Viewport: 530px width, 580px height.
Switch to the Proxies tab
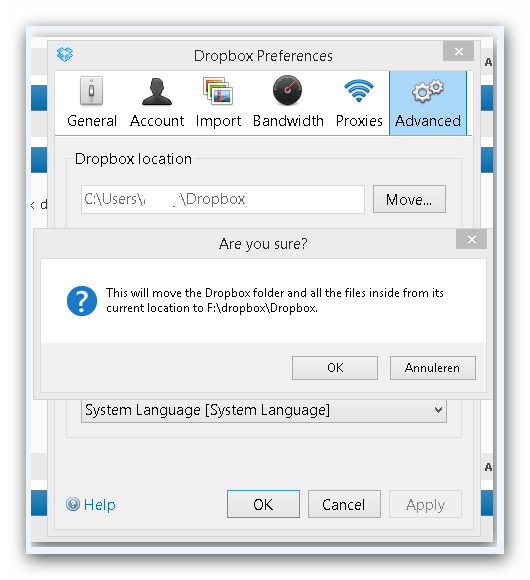tap(359, 103)
